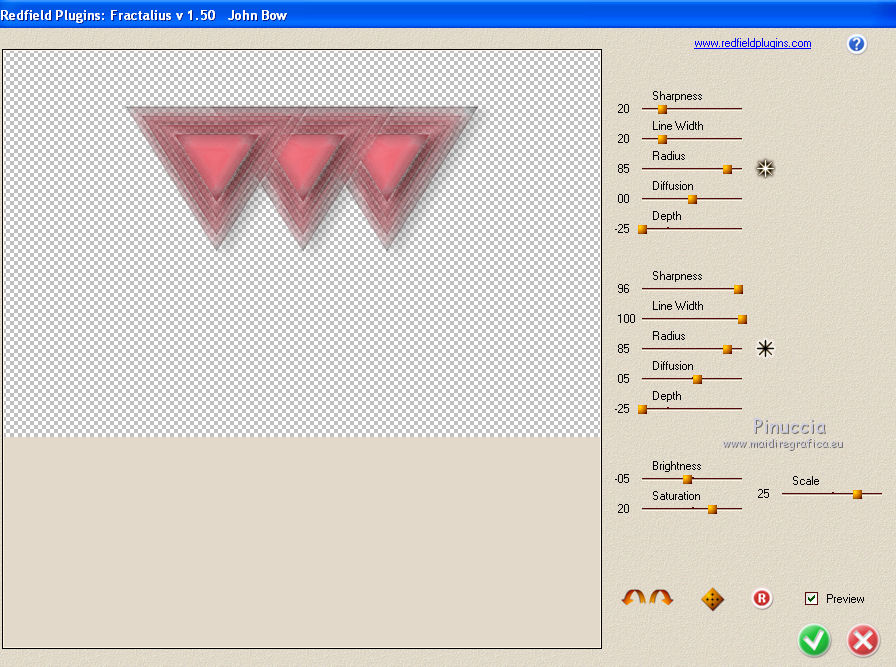
Task: Adjust the lower Diffusion slider at 05
Action: pyautogui.click(x=697, y=380)
